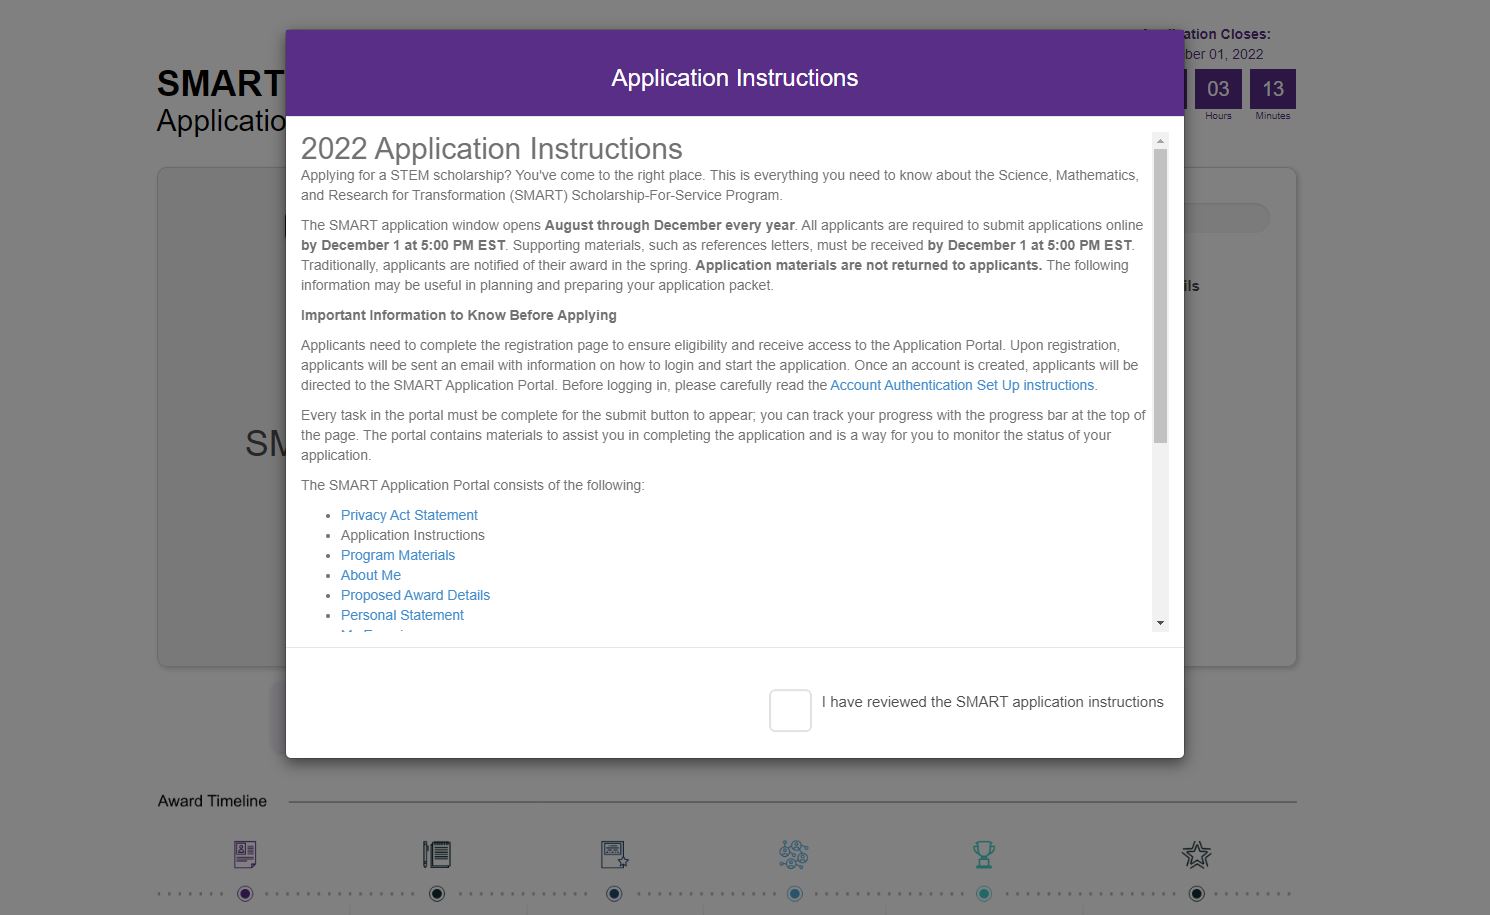This screenshot has height=915, width=1490.
Task: Click the 03 Hours countdown box
Action: point(1218,89)
